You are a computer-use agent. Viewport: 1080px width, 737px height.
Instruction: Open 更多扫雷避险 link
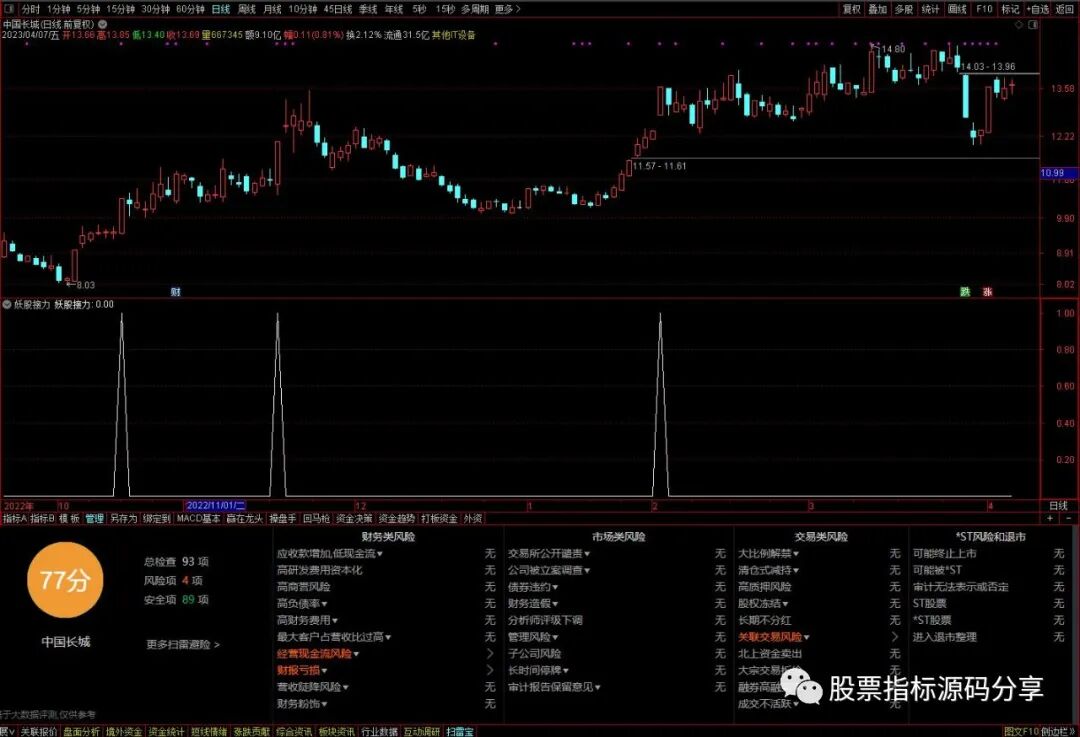coord(183,644)
